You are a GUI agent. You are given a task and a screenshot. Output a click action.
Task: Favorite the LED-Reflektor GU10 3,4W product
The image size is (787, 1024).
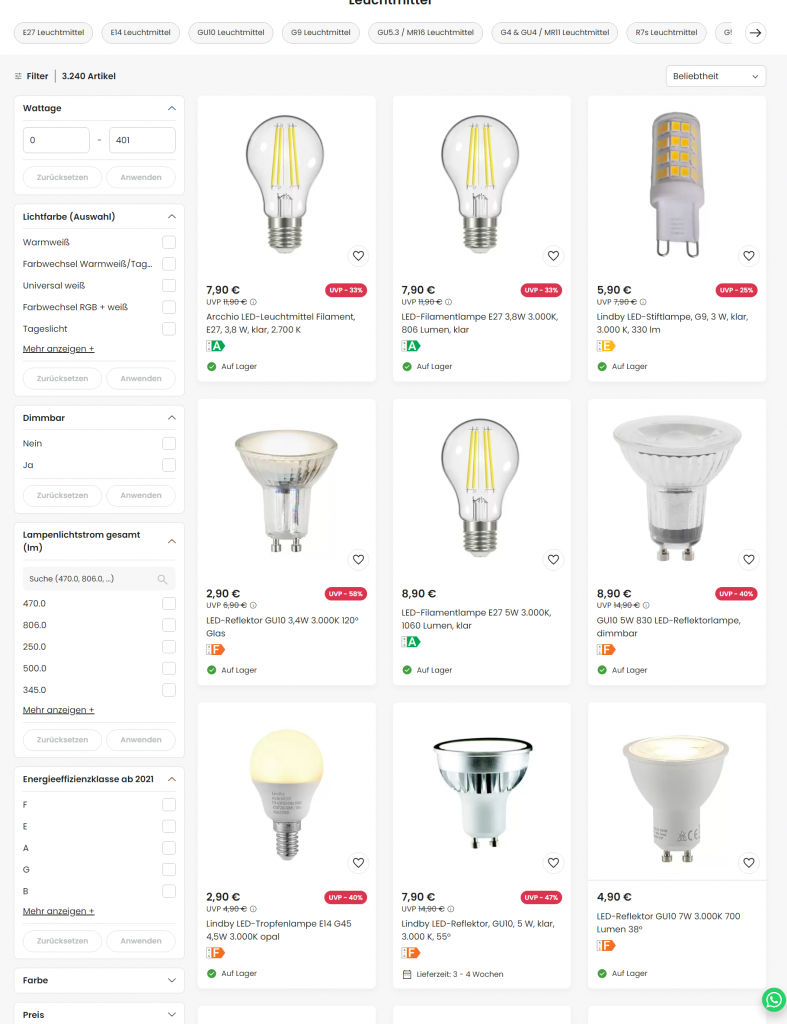coord(358,559)
